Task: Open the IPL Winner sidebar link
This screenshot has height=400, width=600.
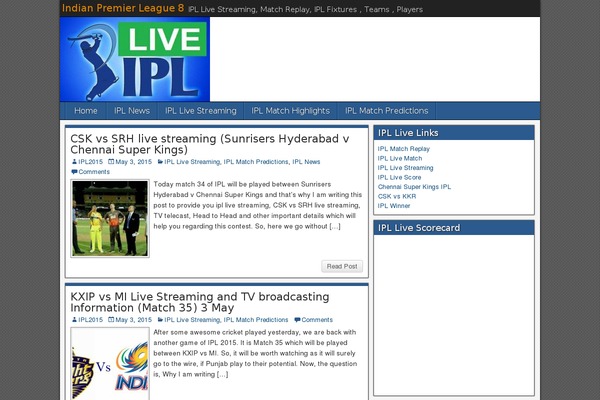Action: click(x=394, y=206)
